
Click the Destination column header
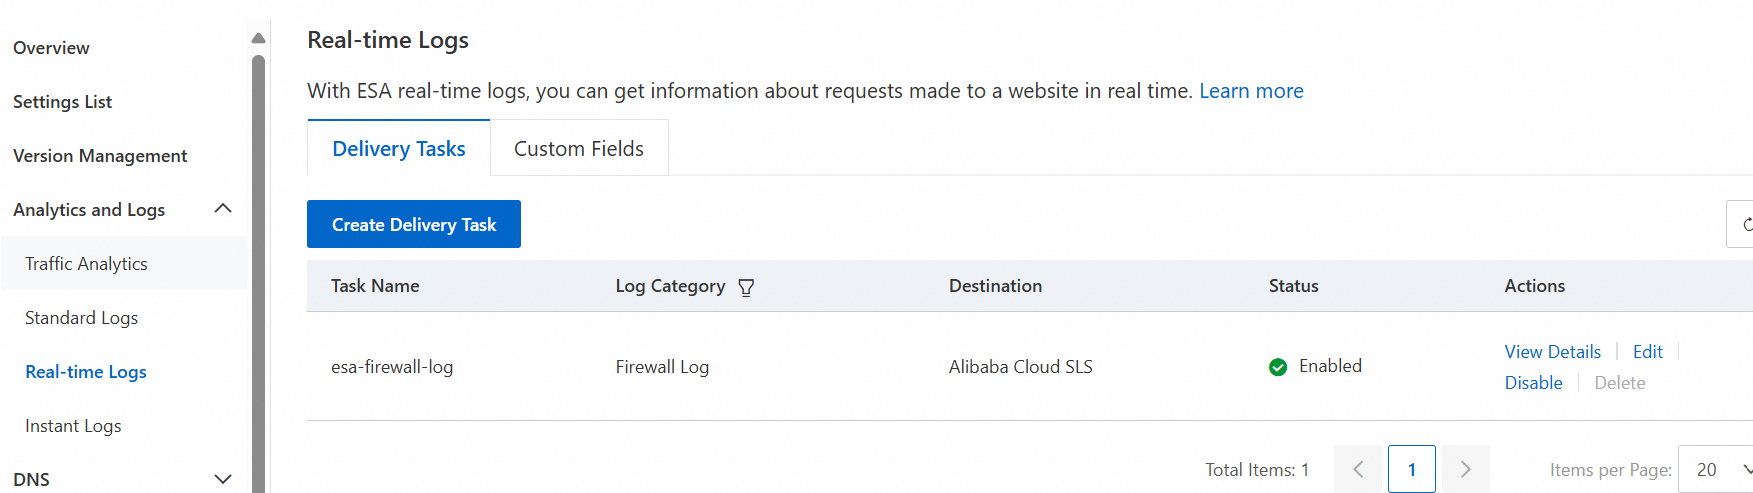995,286
